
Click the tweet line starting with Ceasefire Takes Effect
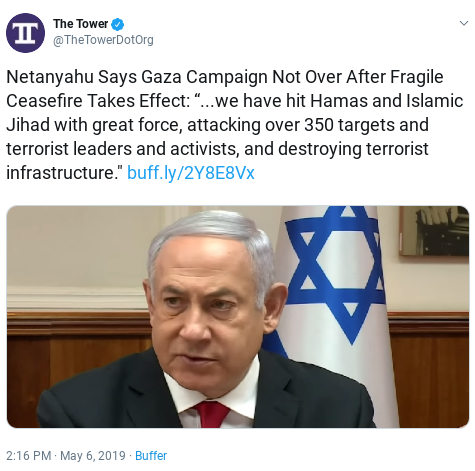pos(235,101)
